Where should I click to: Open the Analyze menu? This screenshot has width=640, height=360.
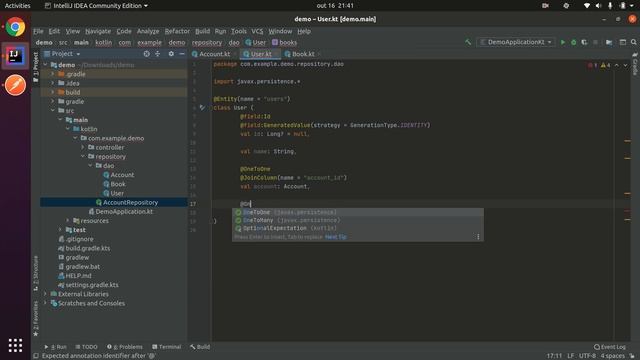148,31
